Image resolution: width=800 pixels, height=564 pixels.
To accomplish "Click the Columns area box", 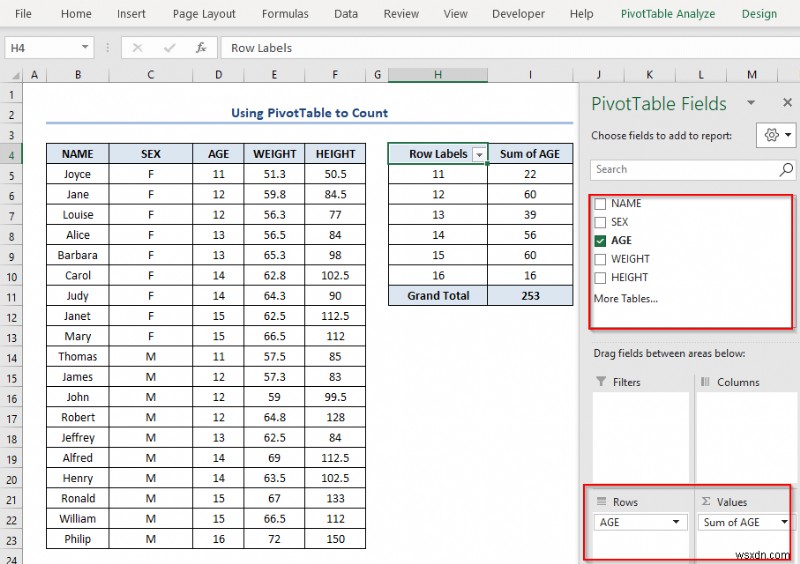I will (x=746, y=437).
